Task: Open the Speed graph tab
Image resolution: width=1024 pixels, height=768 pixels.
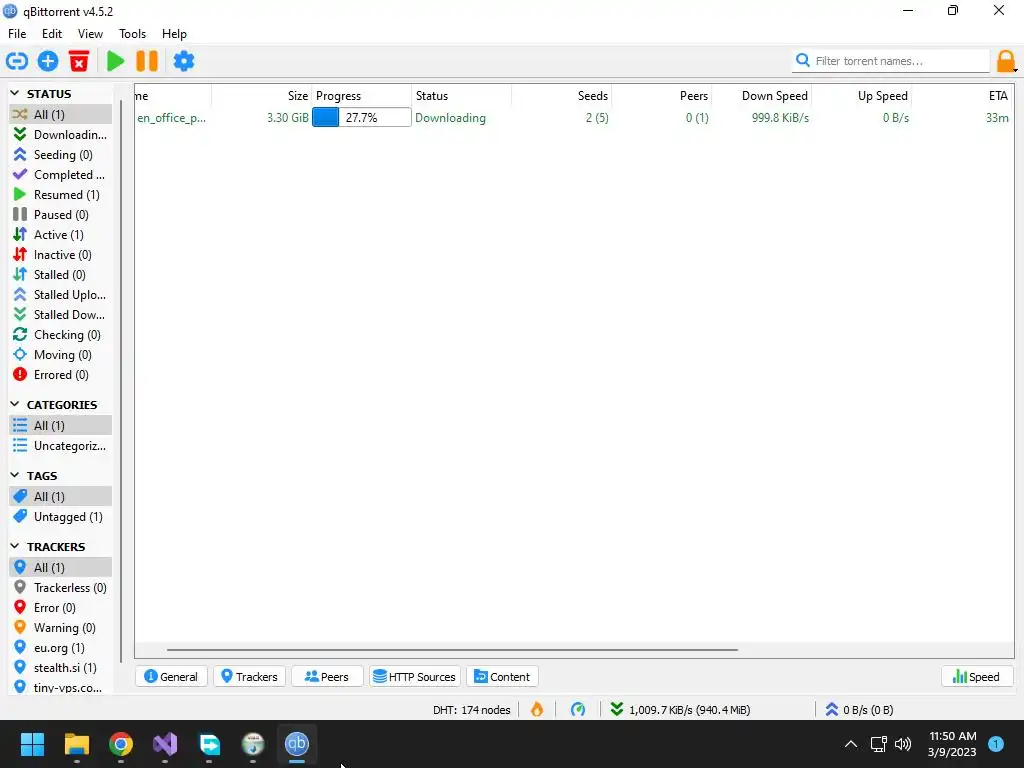Action: pos(977,677)
